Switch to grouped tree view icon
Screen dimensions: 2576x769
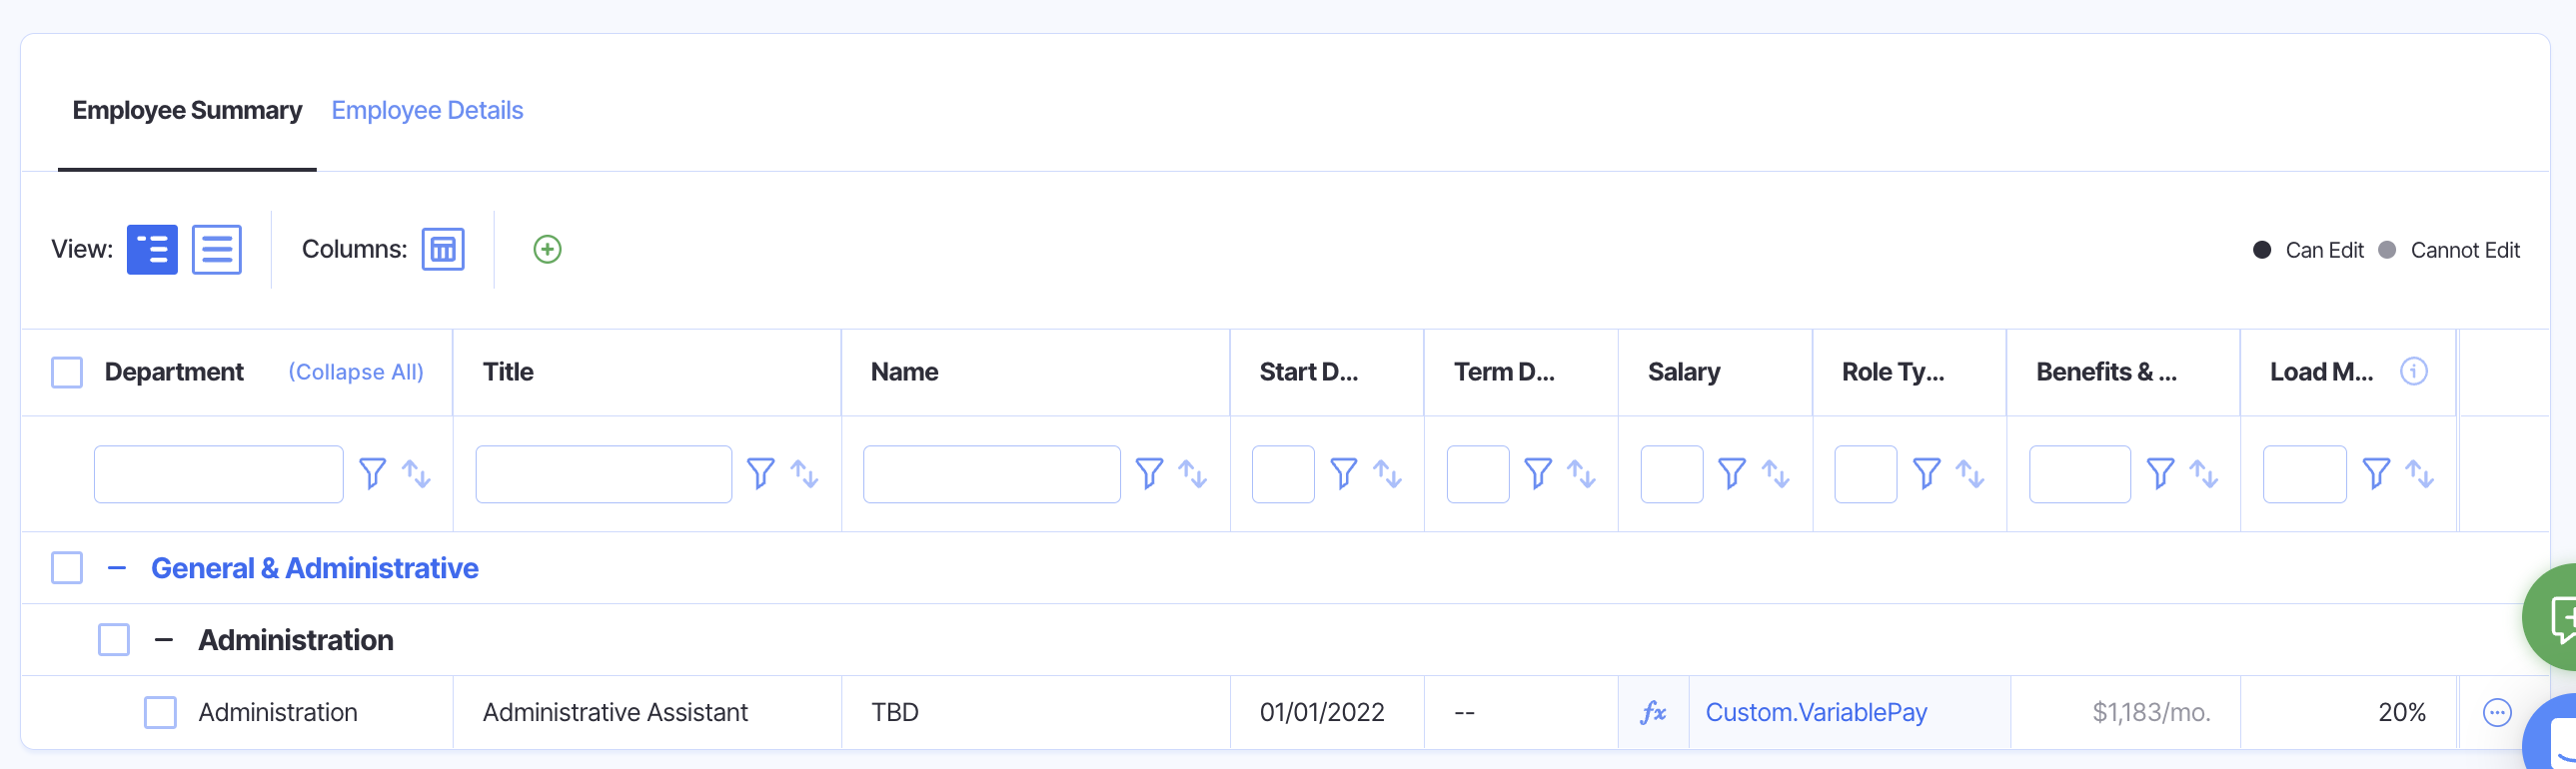tap(152, 249)
